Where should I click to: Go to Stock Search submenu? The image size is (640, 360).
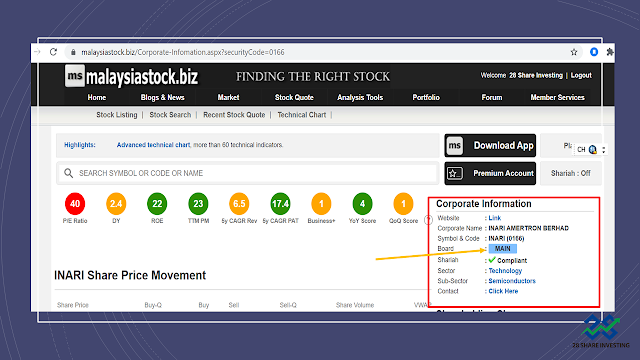(170, 115)
